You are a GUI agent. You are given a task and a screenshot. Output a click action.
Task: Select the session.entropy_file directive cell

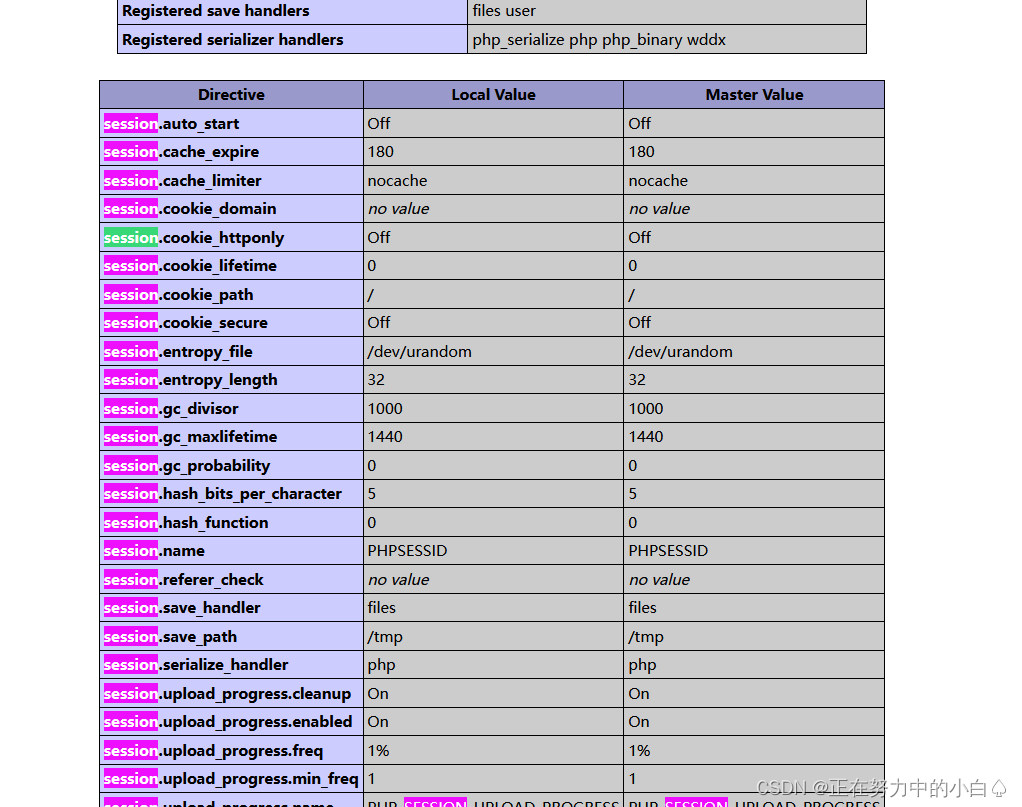coord(231,351)
